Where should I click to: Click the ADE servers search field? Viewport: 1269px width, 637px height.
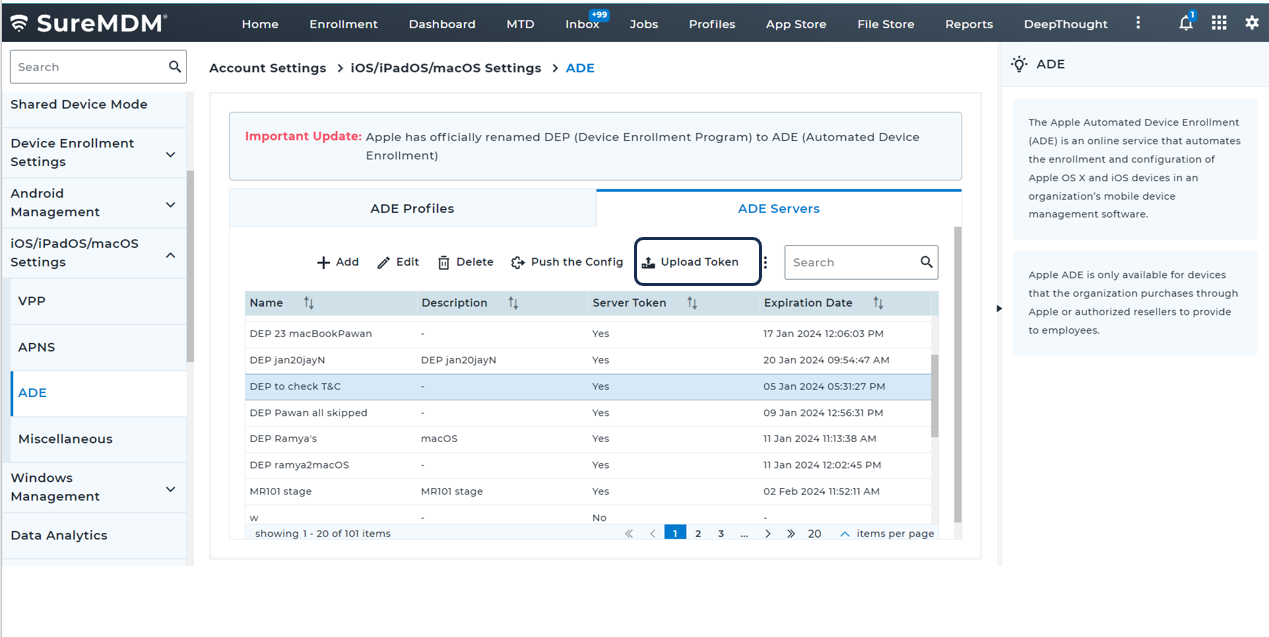(x=852, y=262)
